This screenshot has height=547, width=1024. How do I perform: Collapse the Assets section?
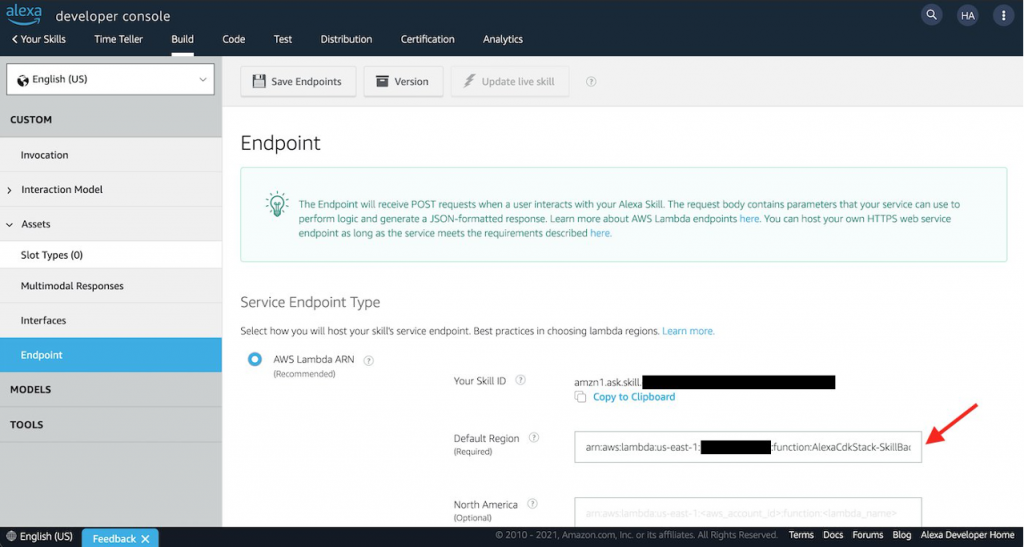click(x=9, y=225)
